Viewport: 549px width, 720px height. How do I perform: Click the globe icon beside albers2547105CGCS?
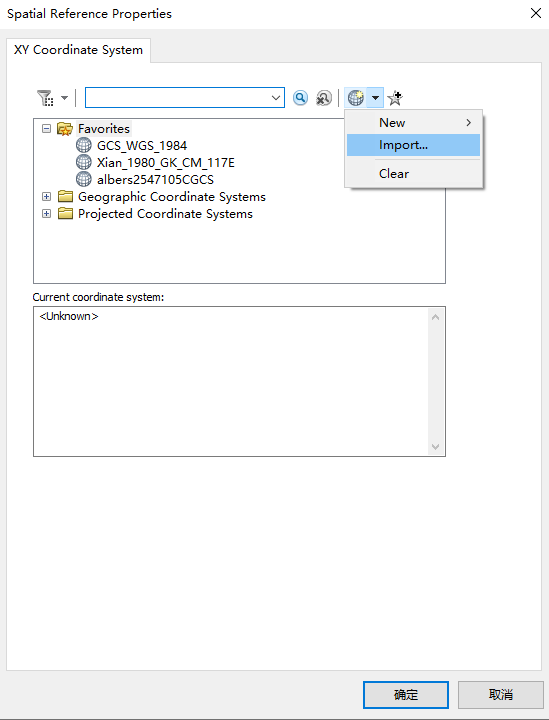pos(84,180)
